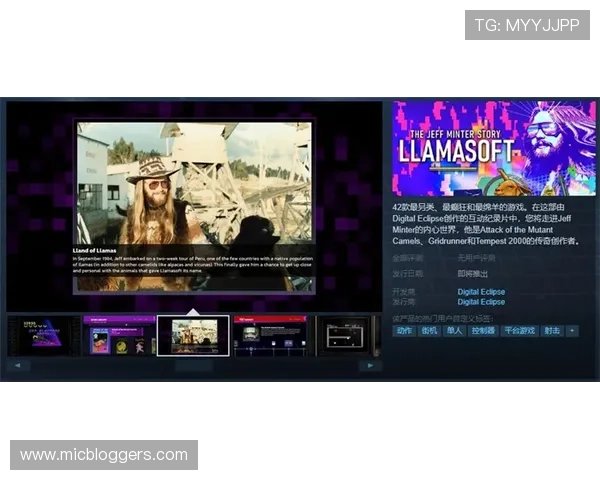Select the highlighted thumbnail of the man in a hat

[x=194, y=336]
